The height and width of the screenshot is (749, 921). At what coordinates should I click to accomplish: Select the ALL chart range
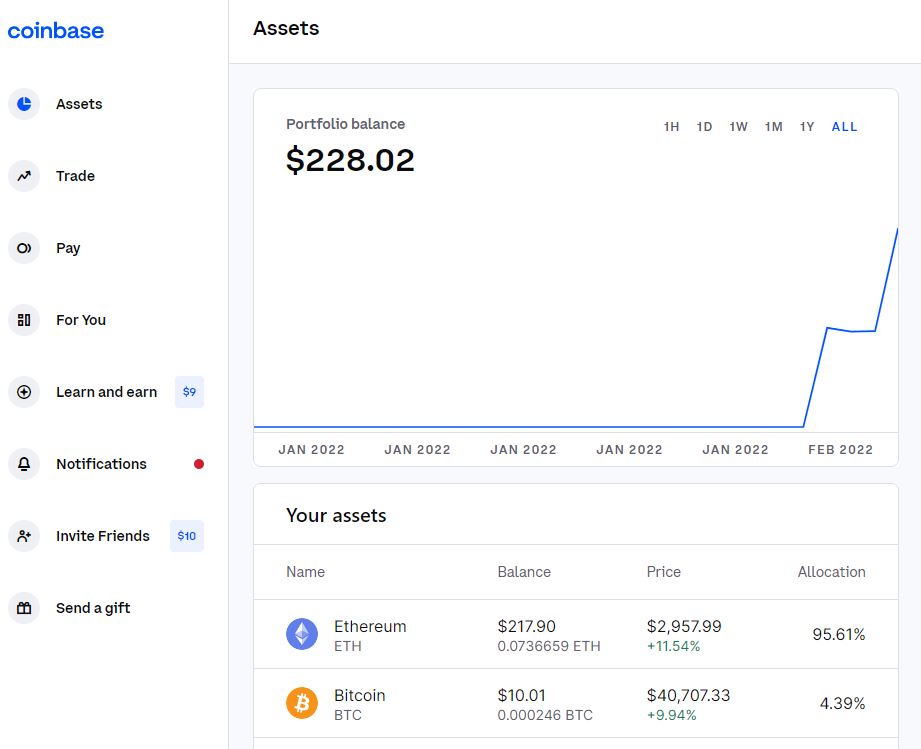[845, 127]
